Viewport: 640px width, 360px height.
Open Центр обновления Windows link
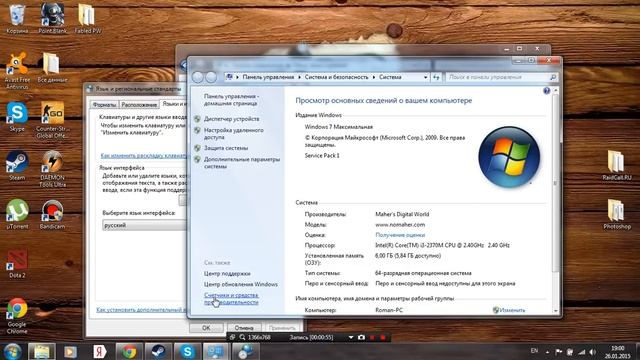tap(241, 284)
